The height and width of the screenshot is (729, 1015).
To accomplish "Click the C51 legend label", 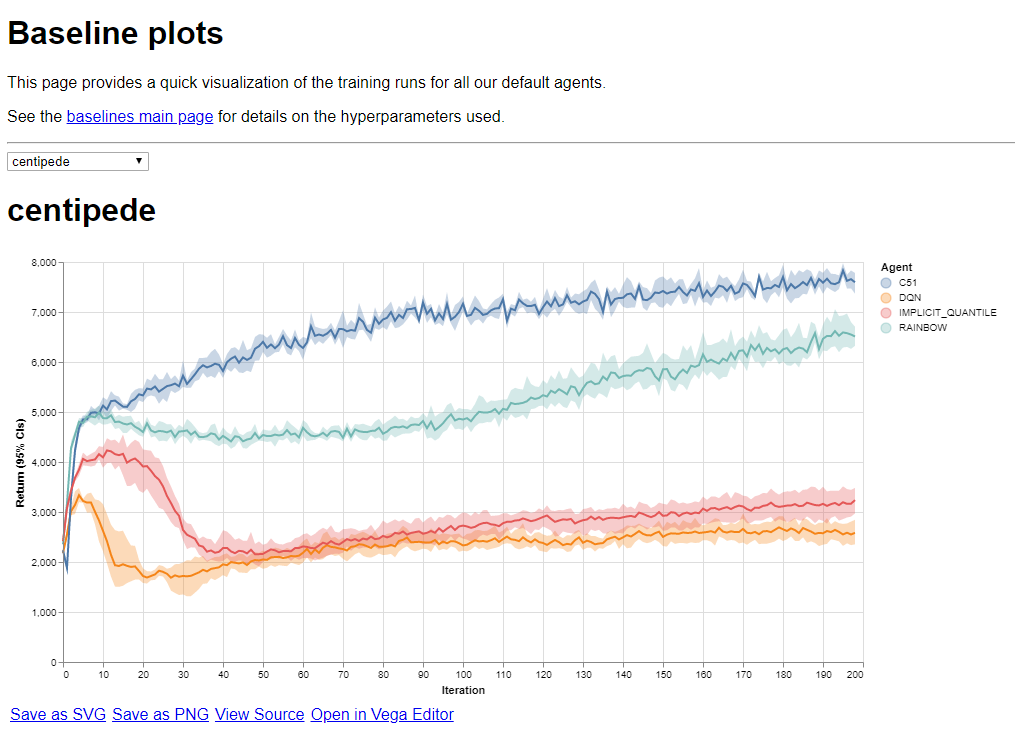I will [908, 283].
